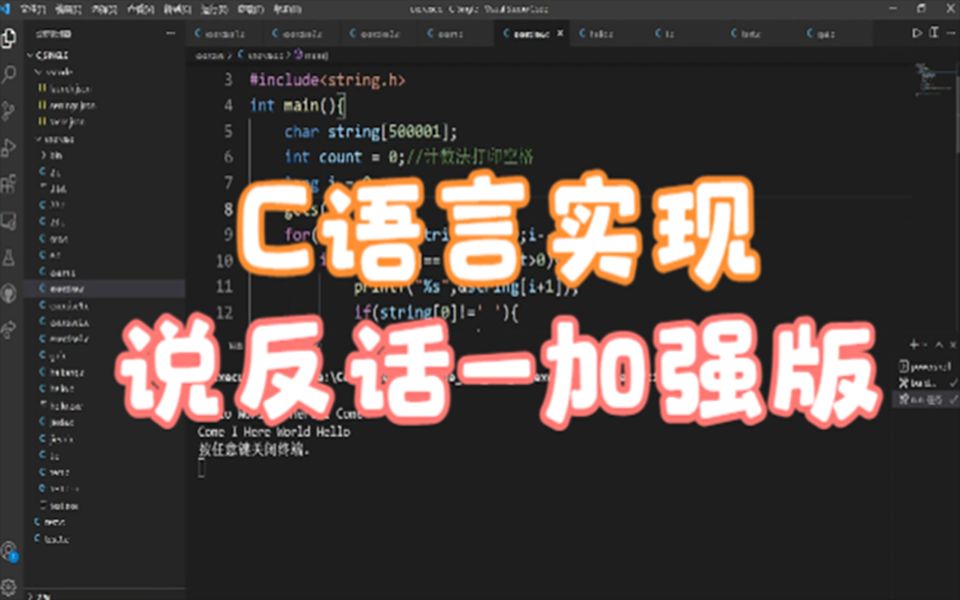Viewport: 960px width, 600px height.
Task: Click the Kill Terminal trash icon
Action: [953, 344]
